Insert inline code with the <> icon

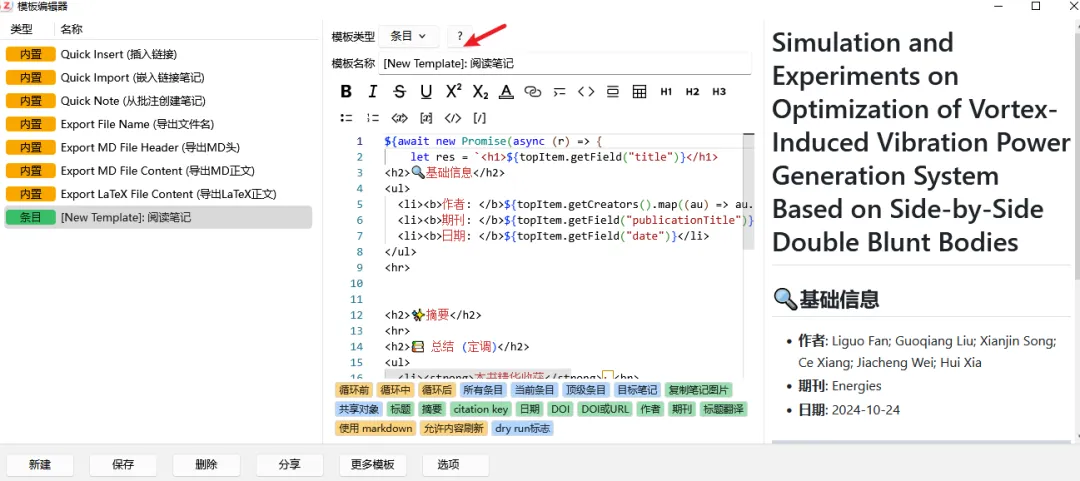pyautogui.click(x=586, y=92)
